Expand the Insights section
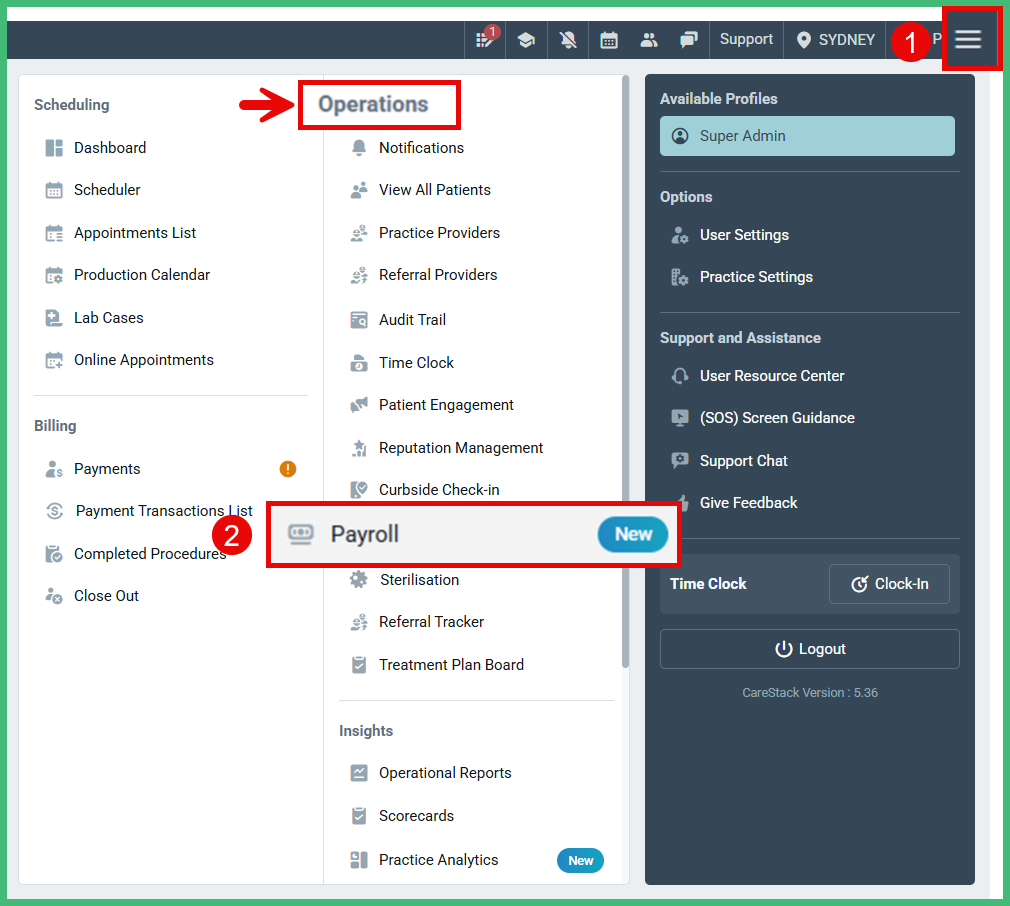Screen dimensions: 1010x906 (366, 731)
